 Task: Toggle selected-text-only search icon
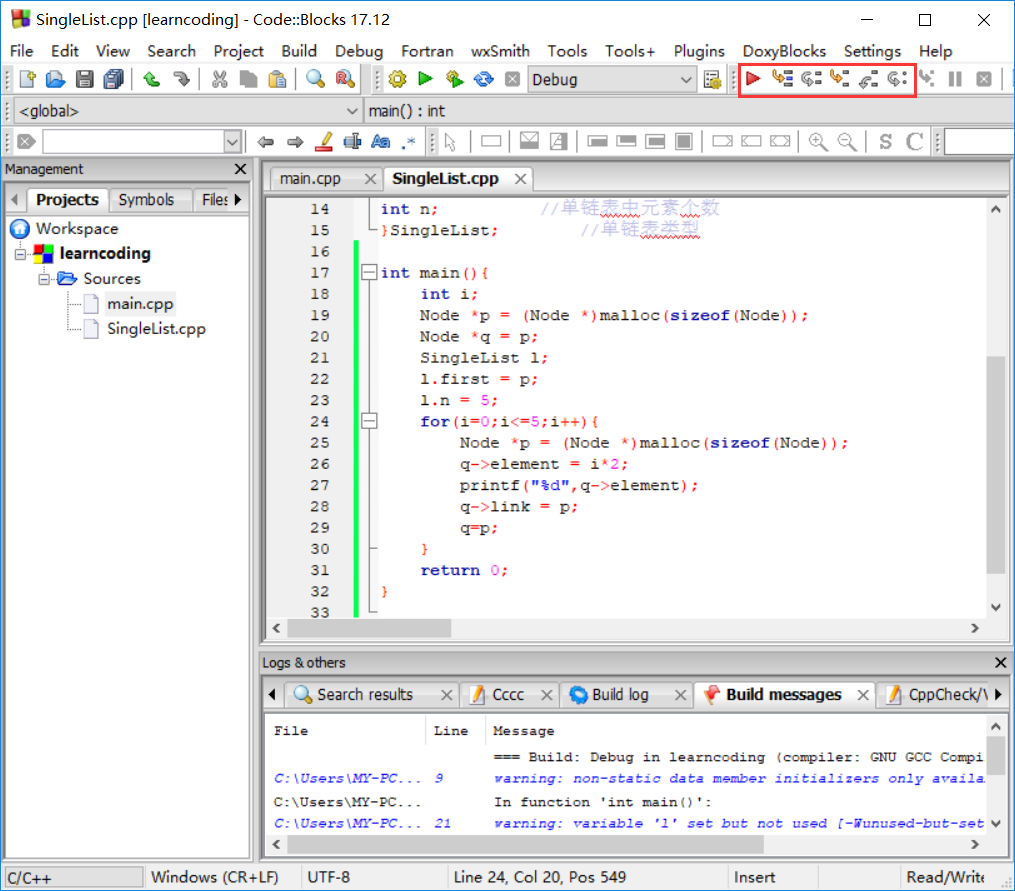click(352, 141)
